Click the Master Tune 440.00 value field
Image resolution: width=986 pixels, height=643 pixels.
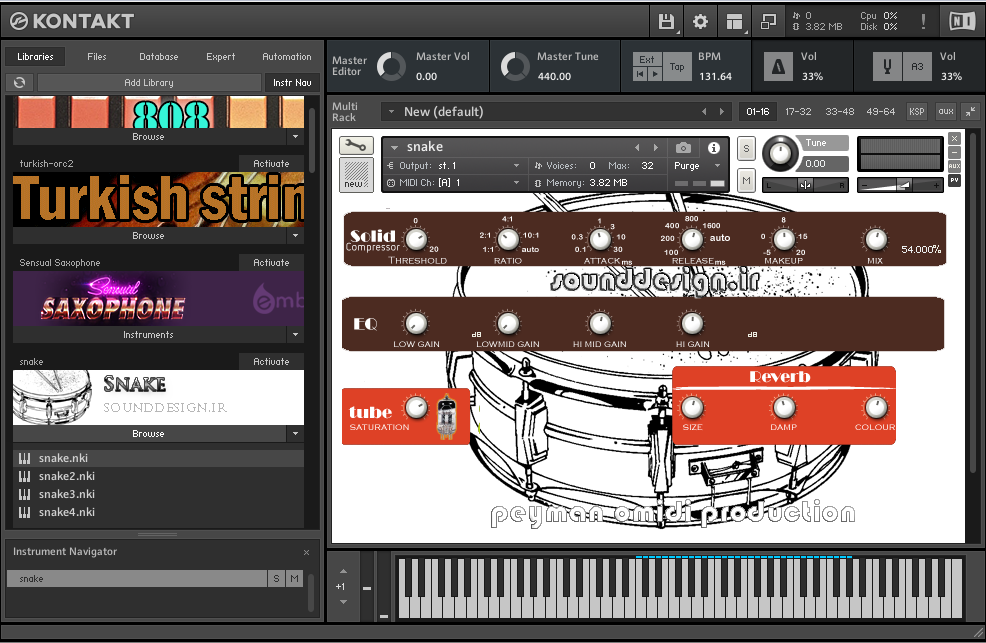[x=554, y=77]
